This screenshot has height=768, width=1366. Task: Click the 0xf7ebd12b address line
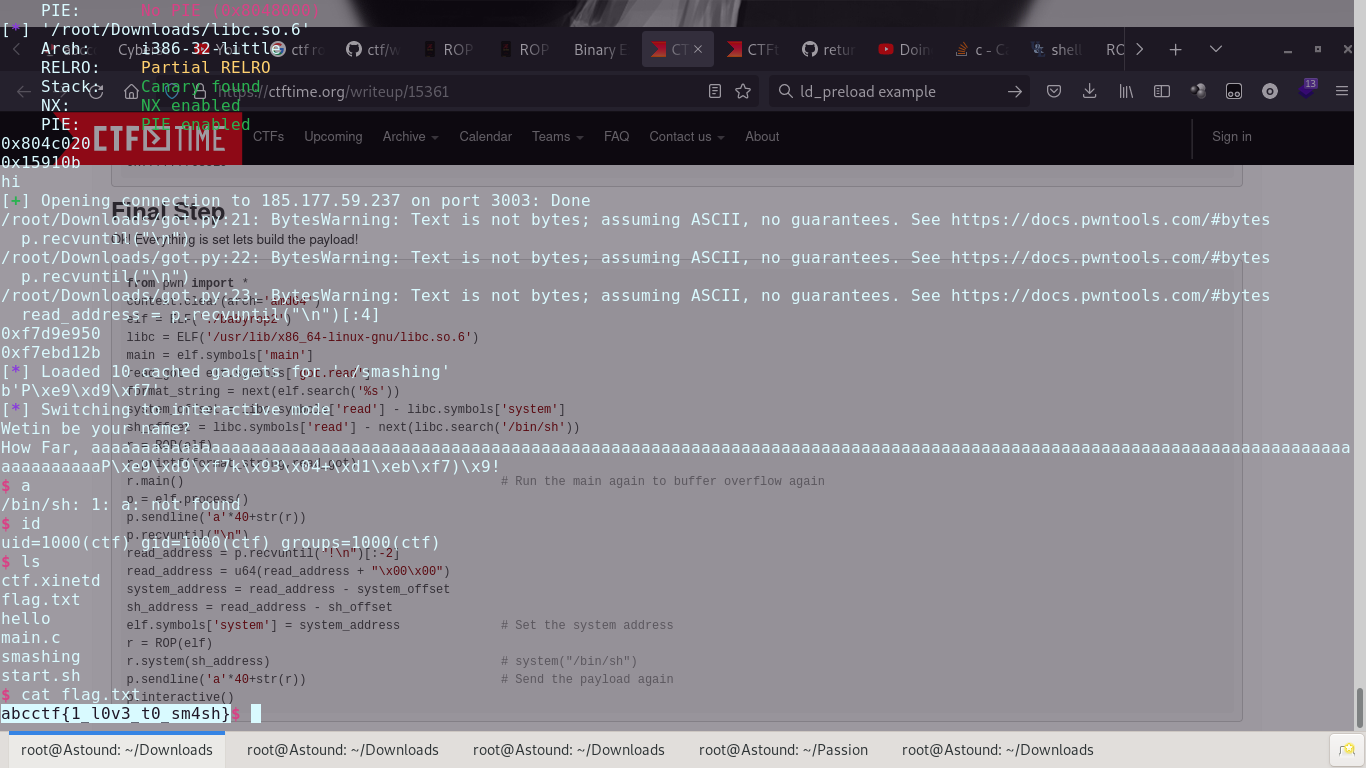coord(50,352)
